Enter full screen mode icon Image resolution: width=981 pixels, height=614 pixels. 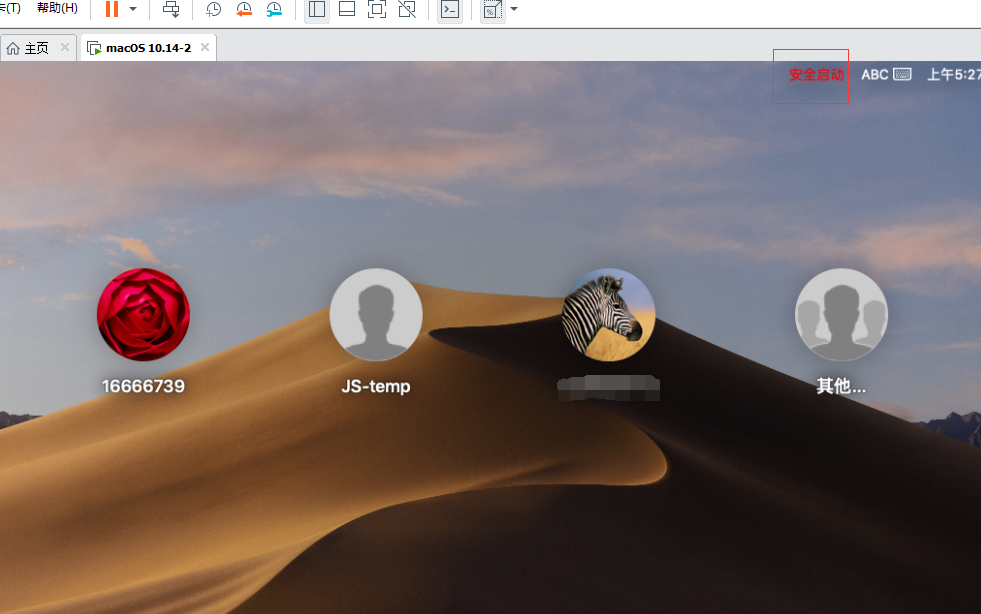[x=377, y=9]
